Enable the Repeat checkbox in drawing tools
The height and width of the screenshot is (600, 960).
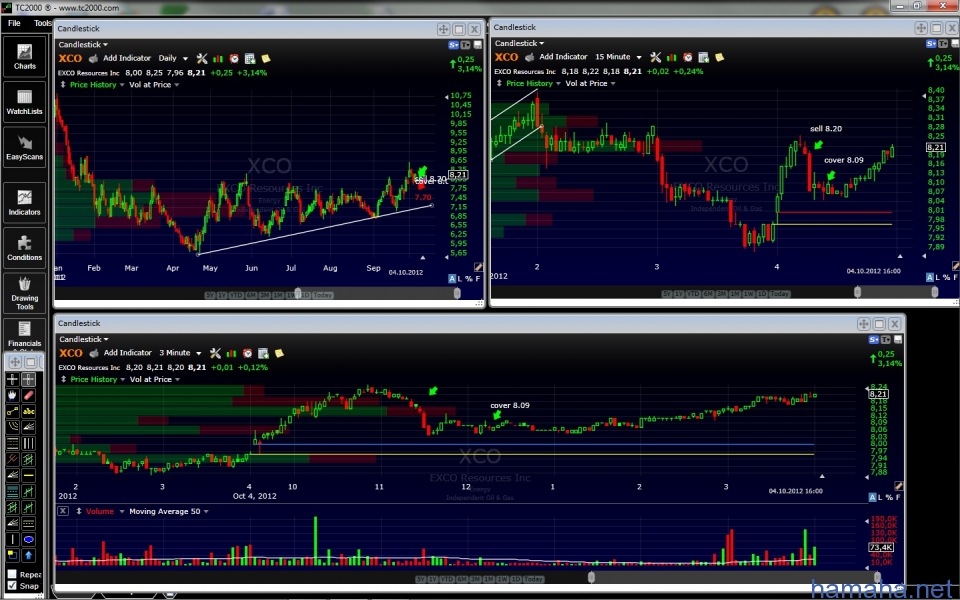pyautogui.click(x=12, y=574)
